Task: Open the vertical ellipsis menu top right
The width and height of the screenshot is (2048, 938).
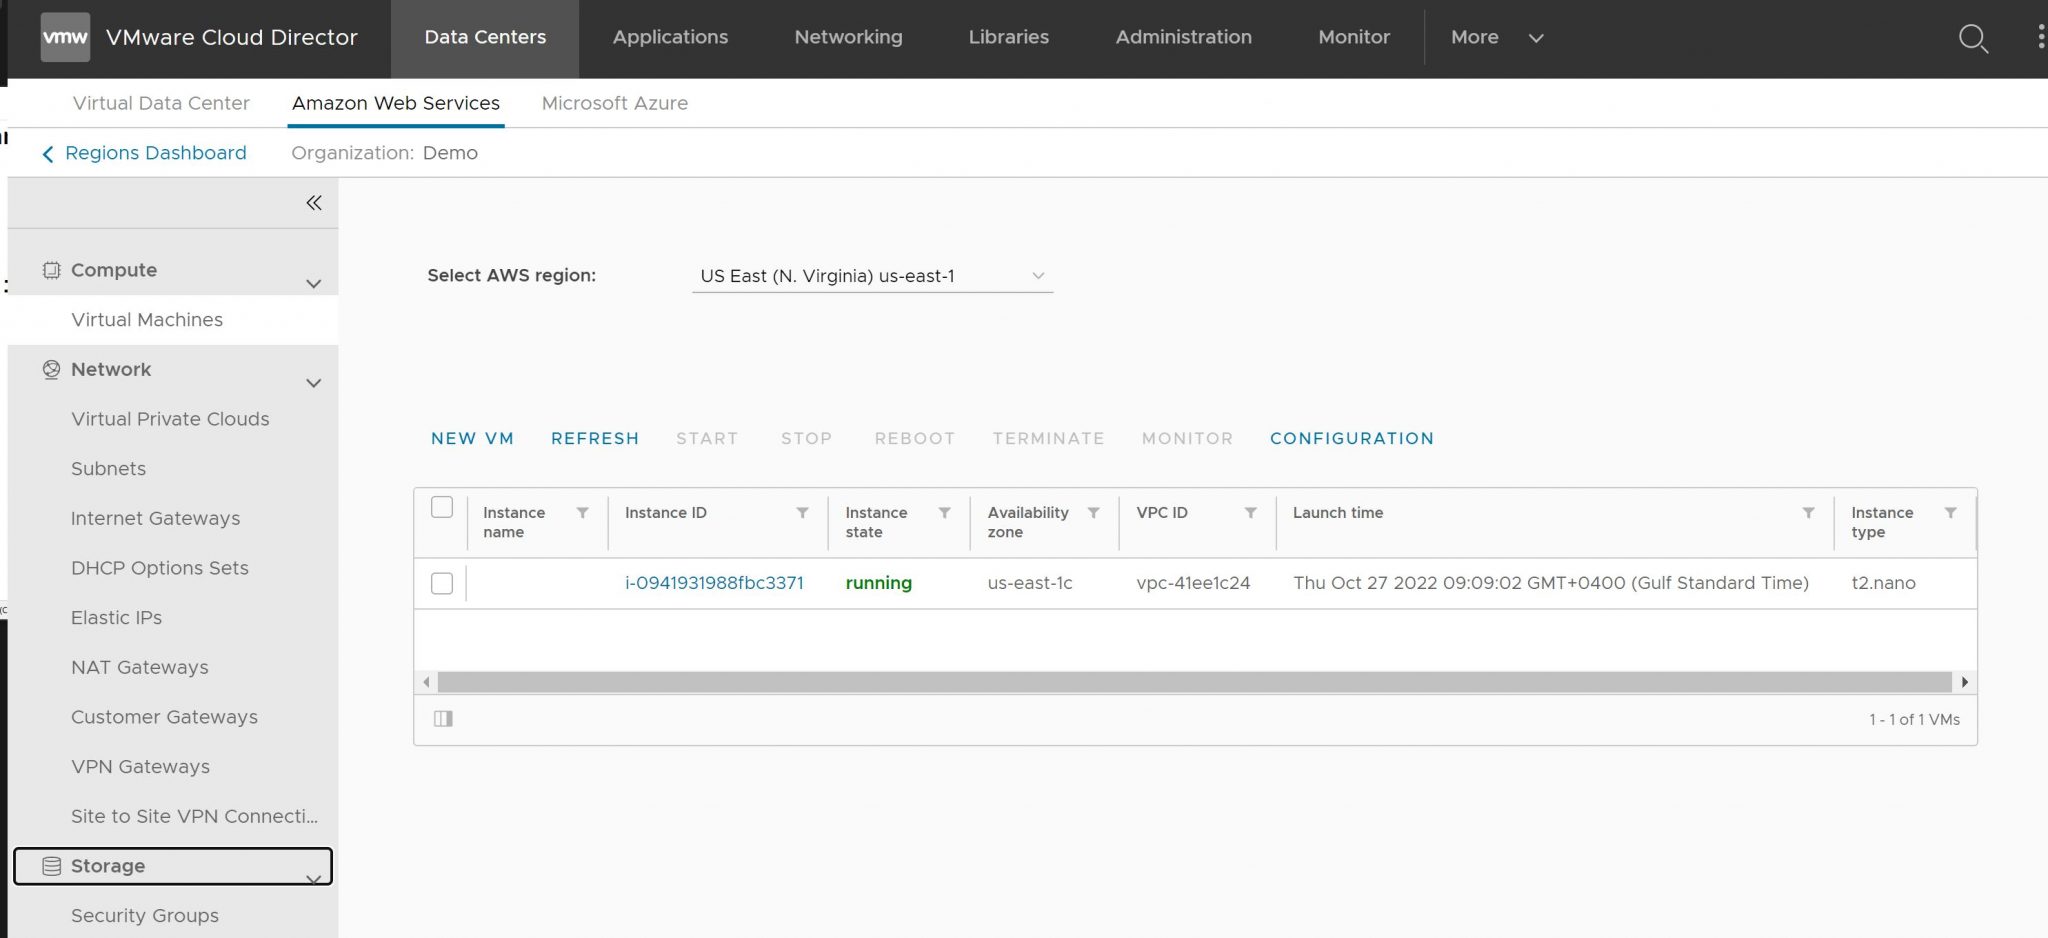Action: 2040,38
